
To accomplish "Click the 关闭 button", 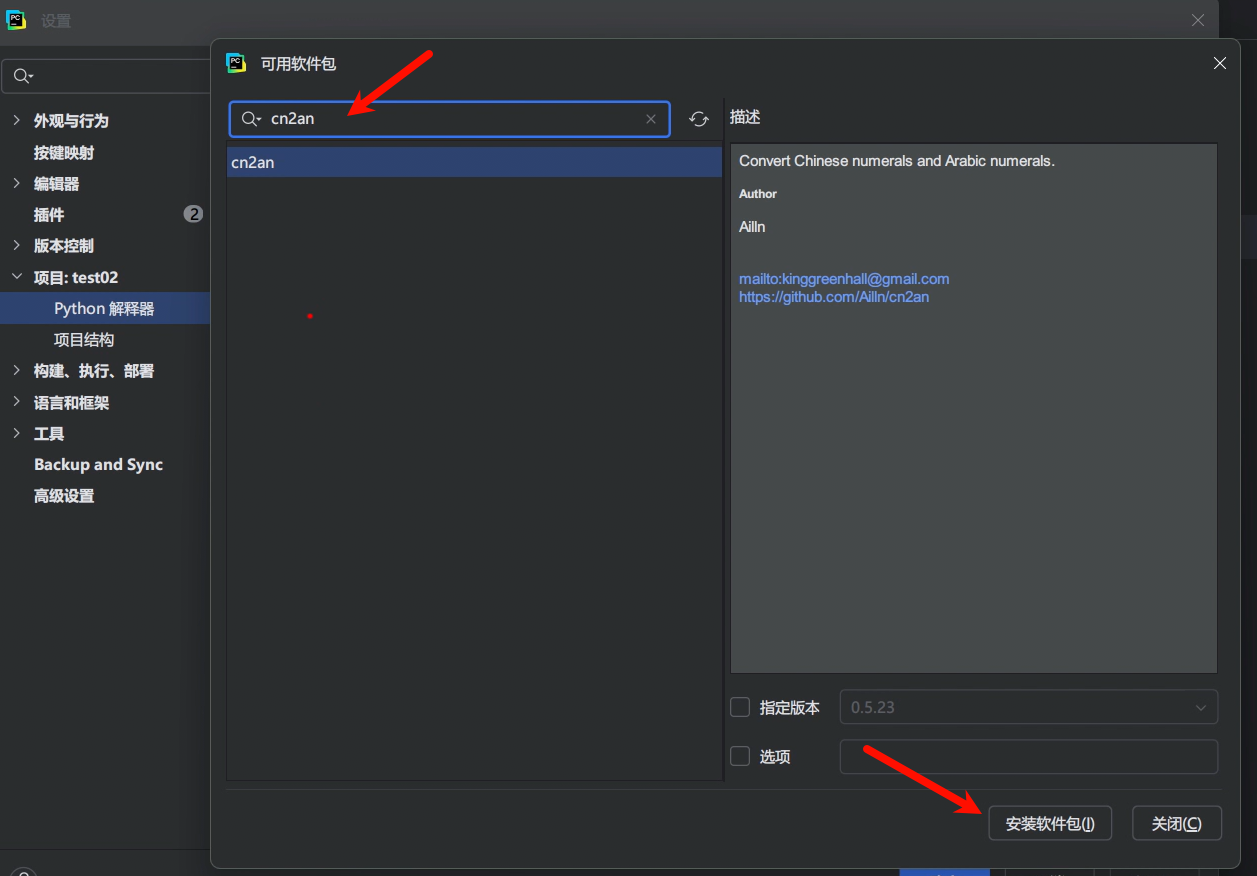I will 1177,824.
